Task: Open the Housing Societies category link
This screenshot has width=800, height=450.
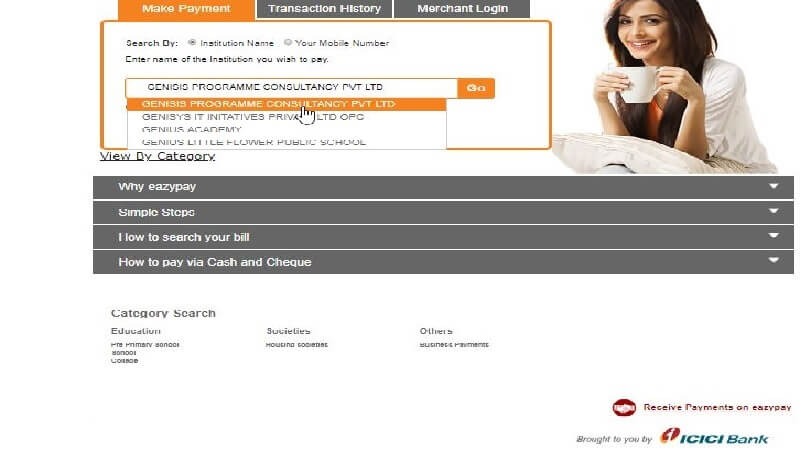Action: pyautogui.click(x=296, y=345)
